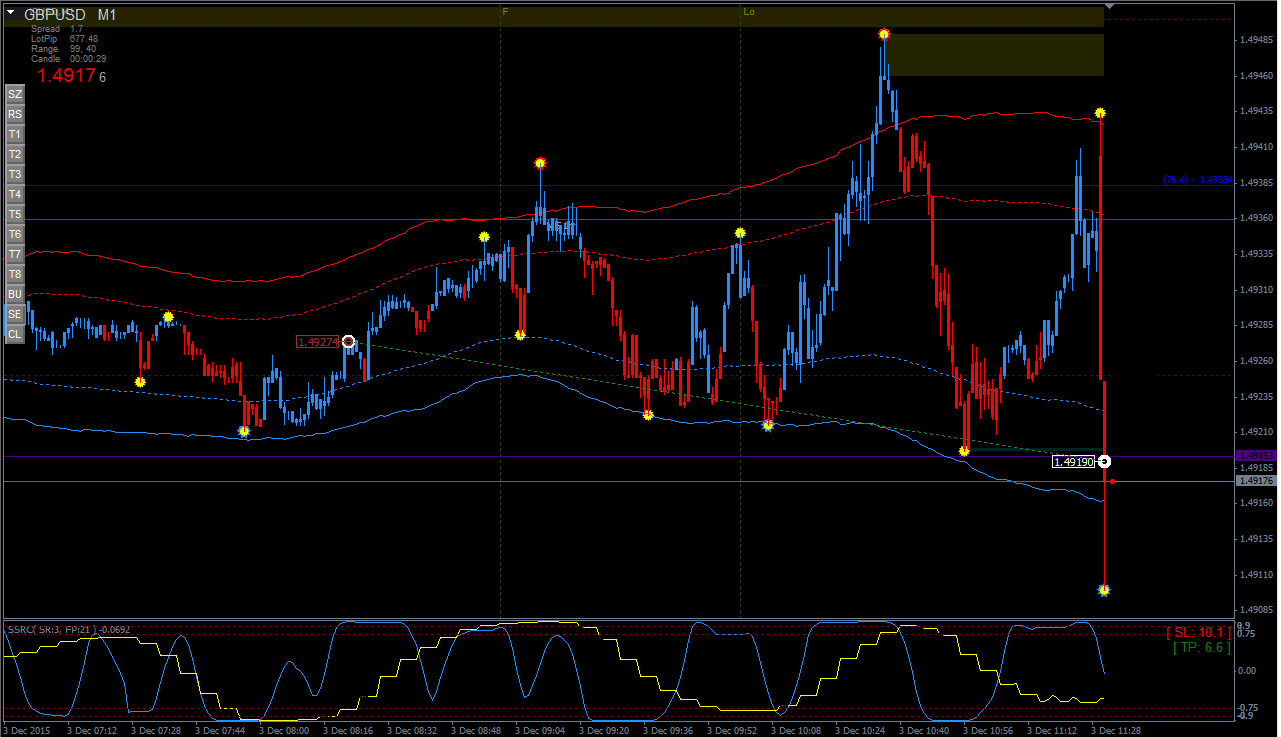Select the 1.49274 trade entry circle
Image resolution: width=1281 pixels, height=737 pixels.
(x=348, y=342)
